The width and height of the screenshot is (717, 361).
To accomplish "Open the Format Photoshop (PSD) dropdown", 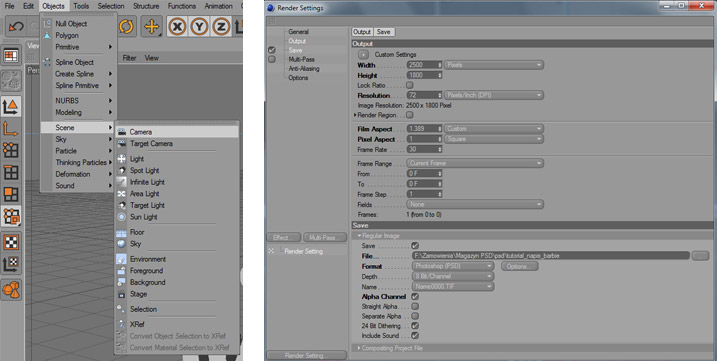I will tap(453, 266).
